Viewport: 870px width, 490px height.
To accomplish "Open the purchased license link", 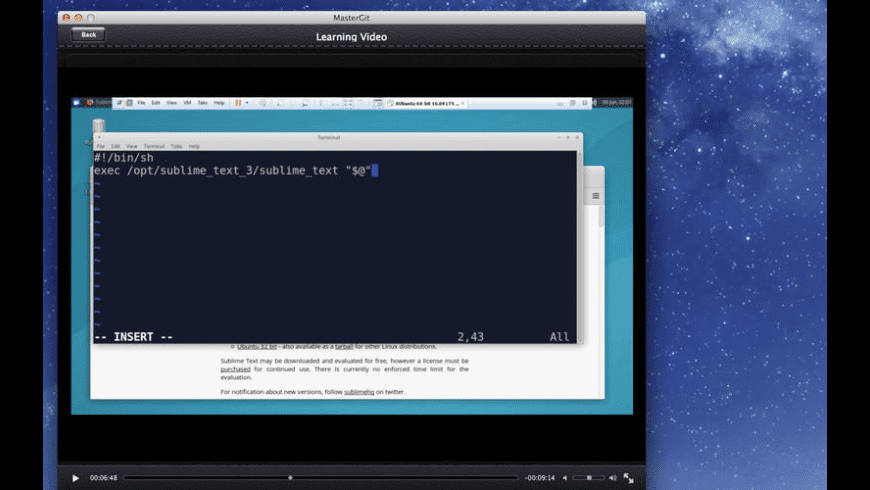I will pos(235,369).
